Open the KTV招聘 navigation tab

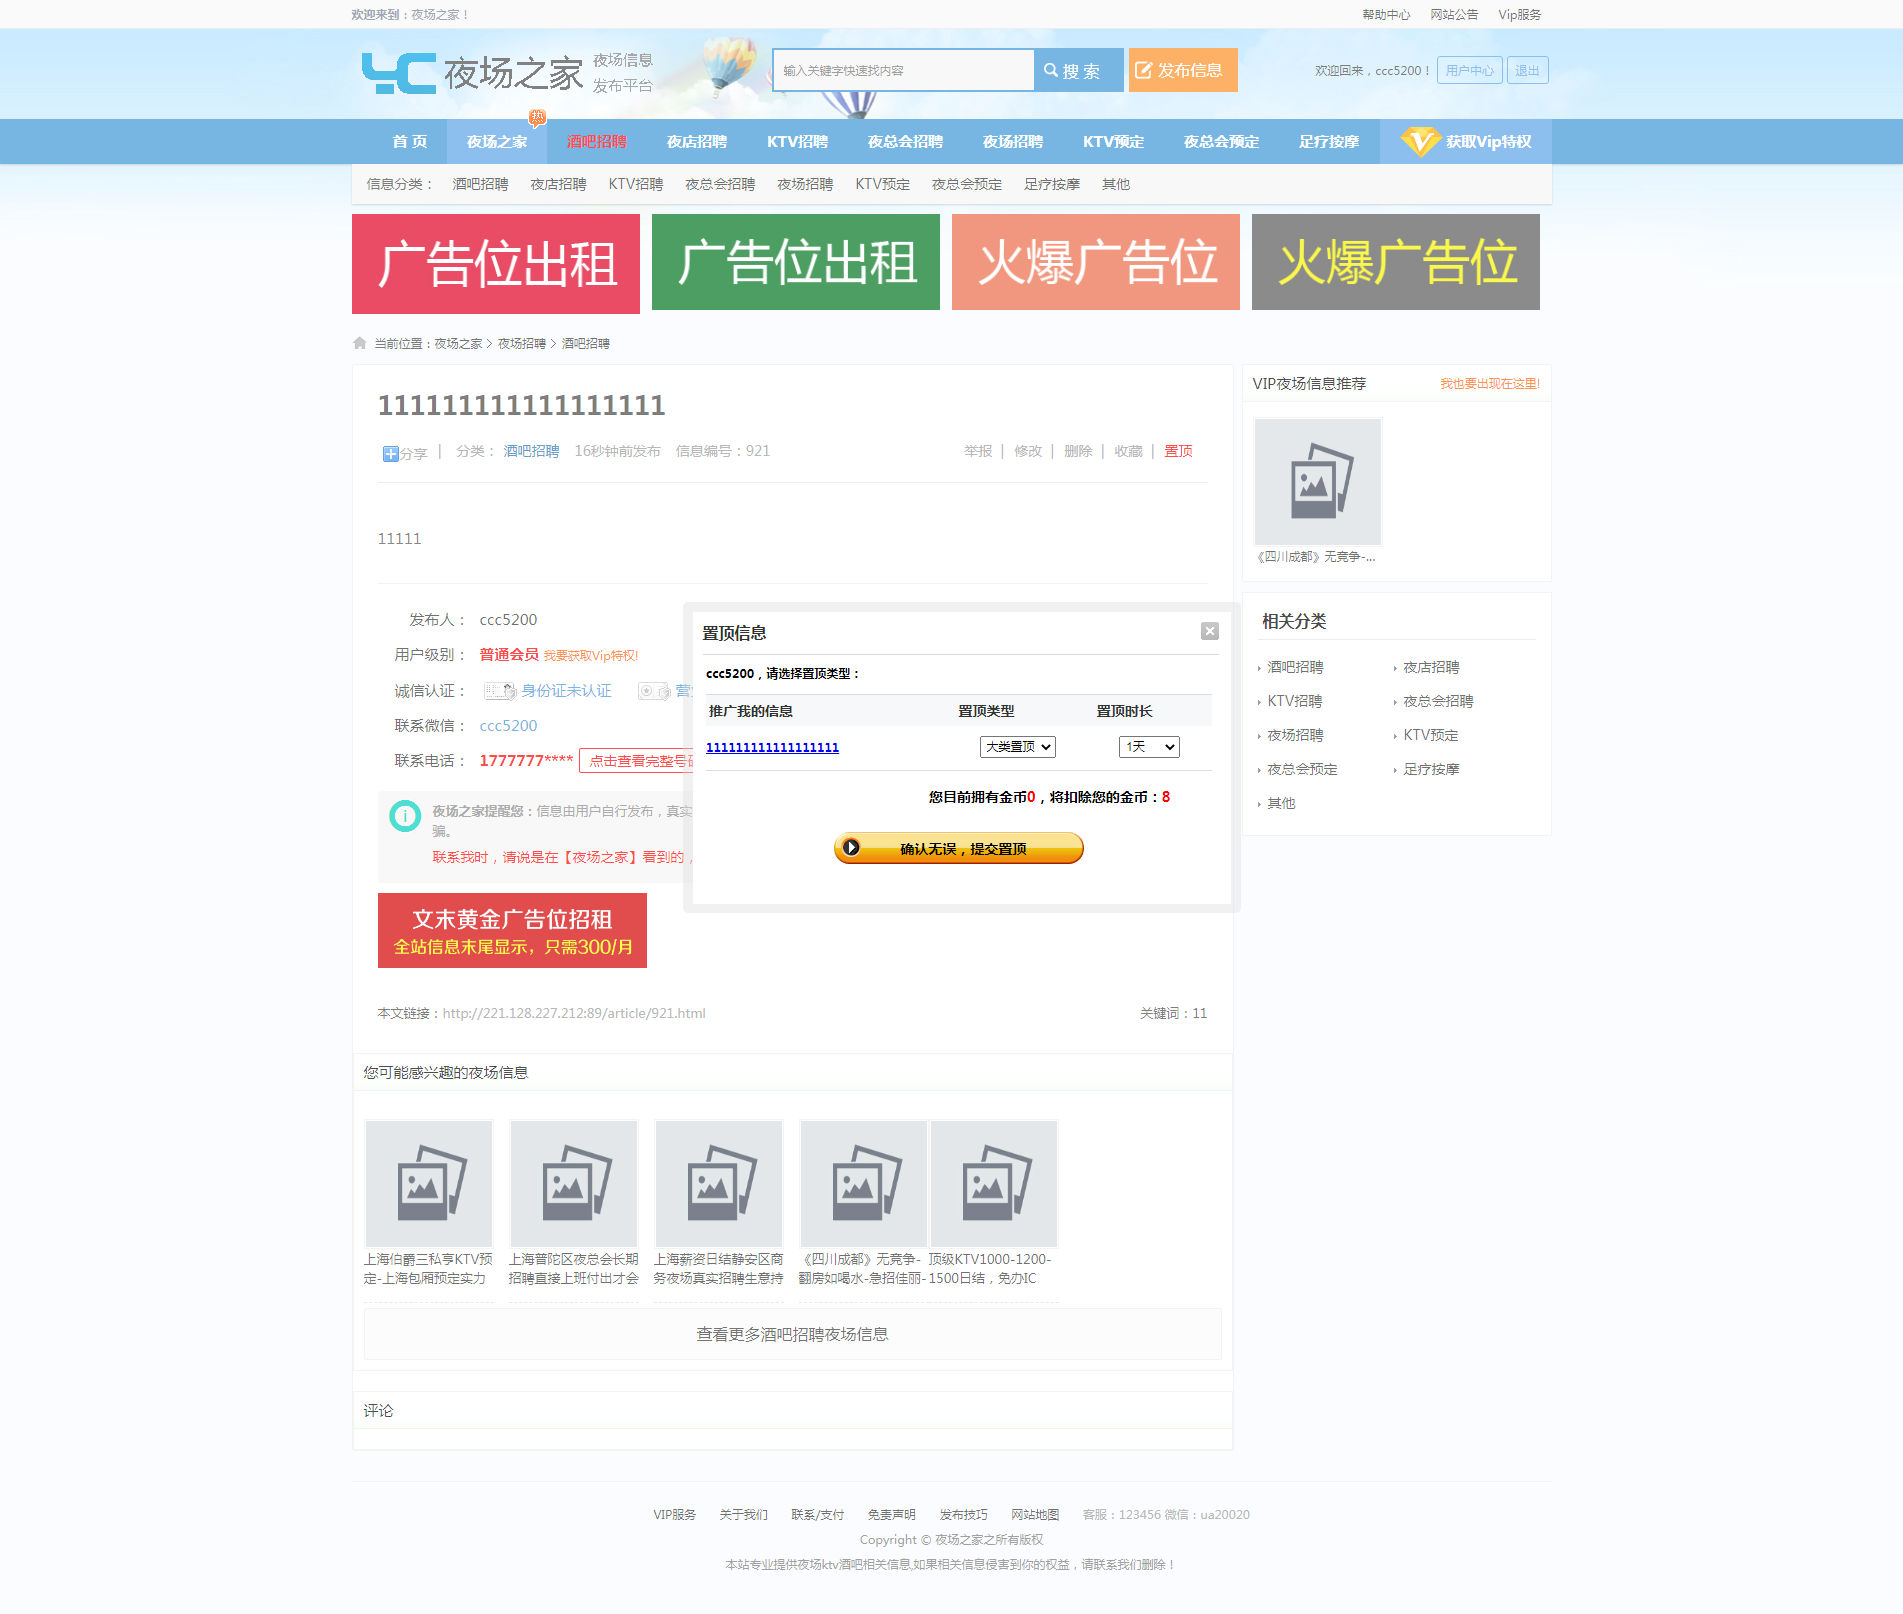[x=797, y=142]
